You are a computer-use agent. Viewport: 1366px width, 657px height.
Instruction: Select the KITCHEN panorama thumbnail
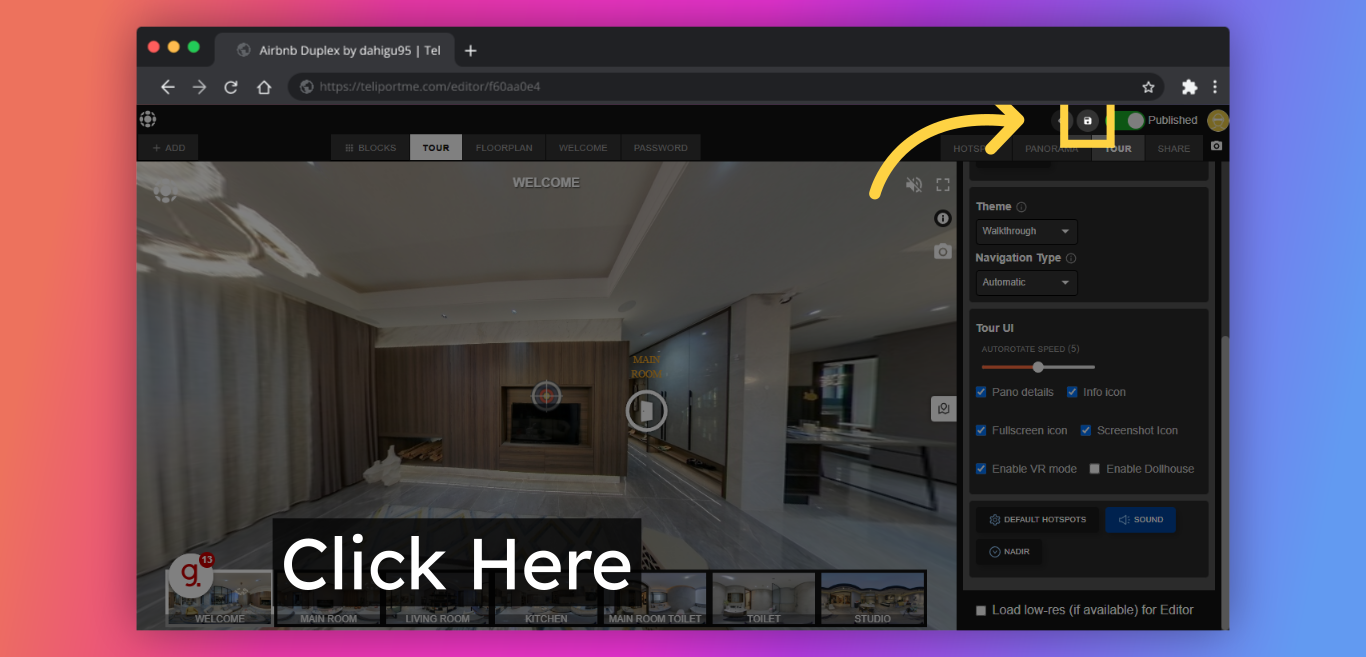click(546, 598)
